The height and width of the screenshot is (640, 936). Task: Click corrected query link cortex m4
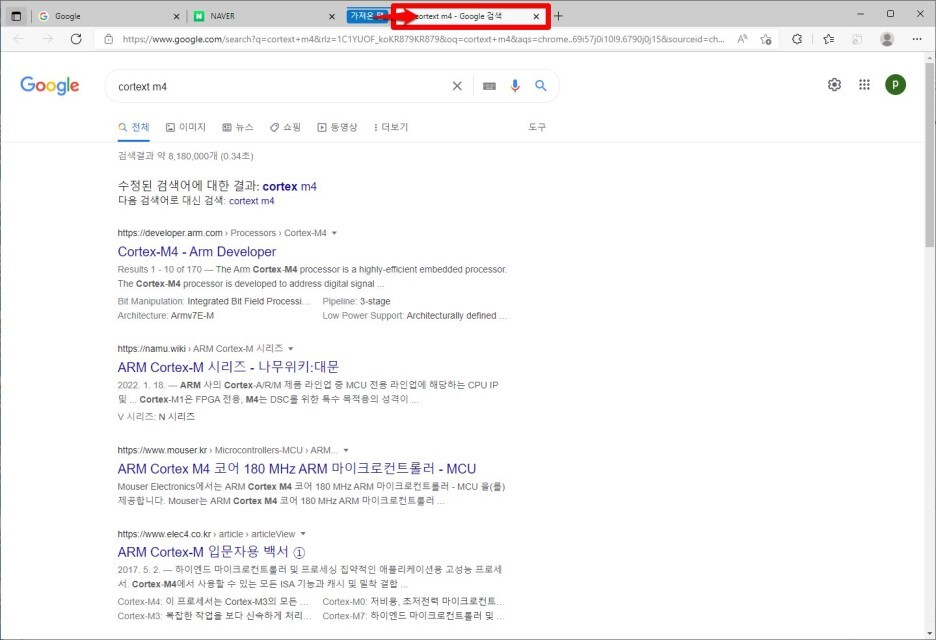[x=290, y=186]
